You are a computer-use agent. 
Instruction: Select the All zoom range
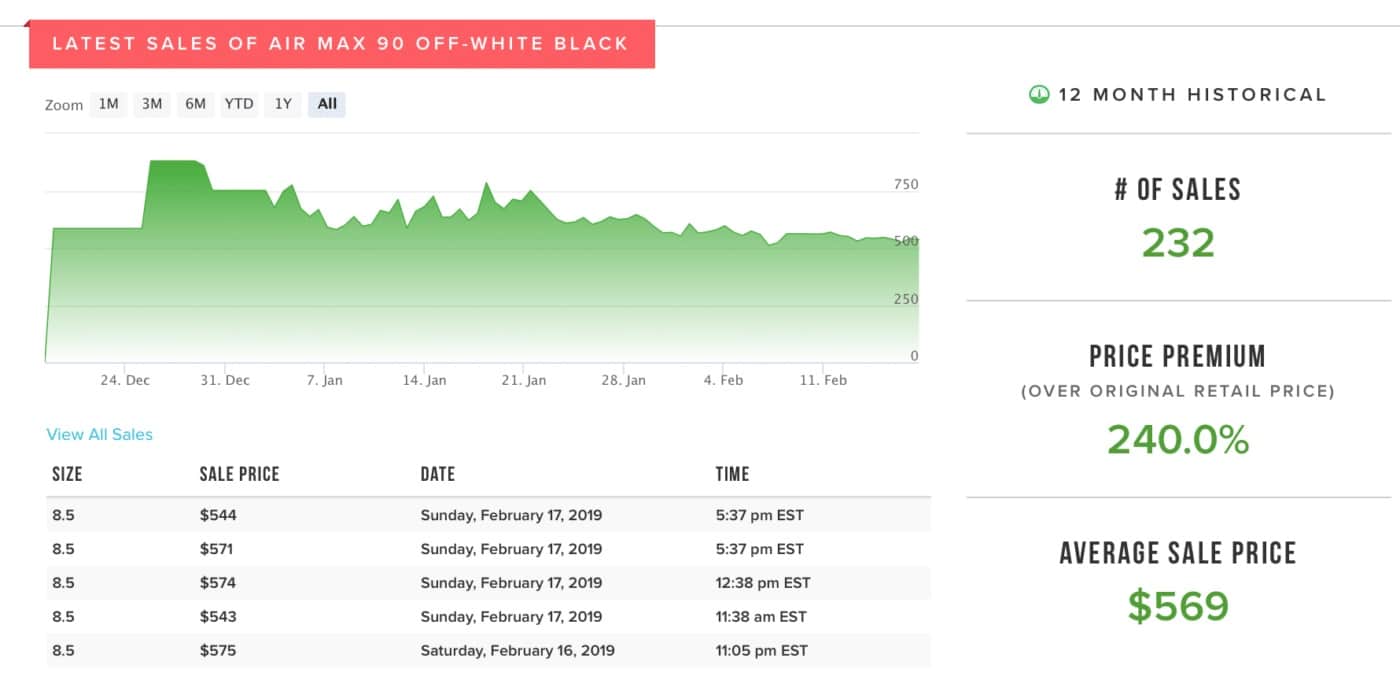click(x=327, y=104)
